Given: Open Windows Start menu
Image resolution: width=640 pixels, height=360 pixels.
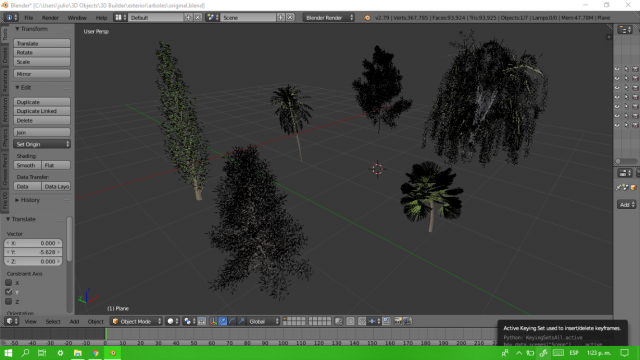Looking at the screenshot, I should [x=8, y=353].
